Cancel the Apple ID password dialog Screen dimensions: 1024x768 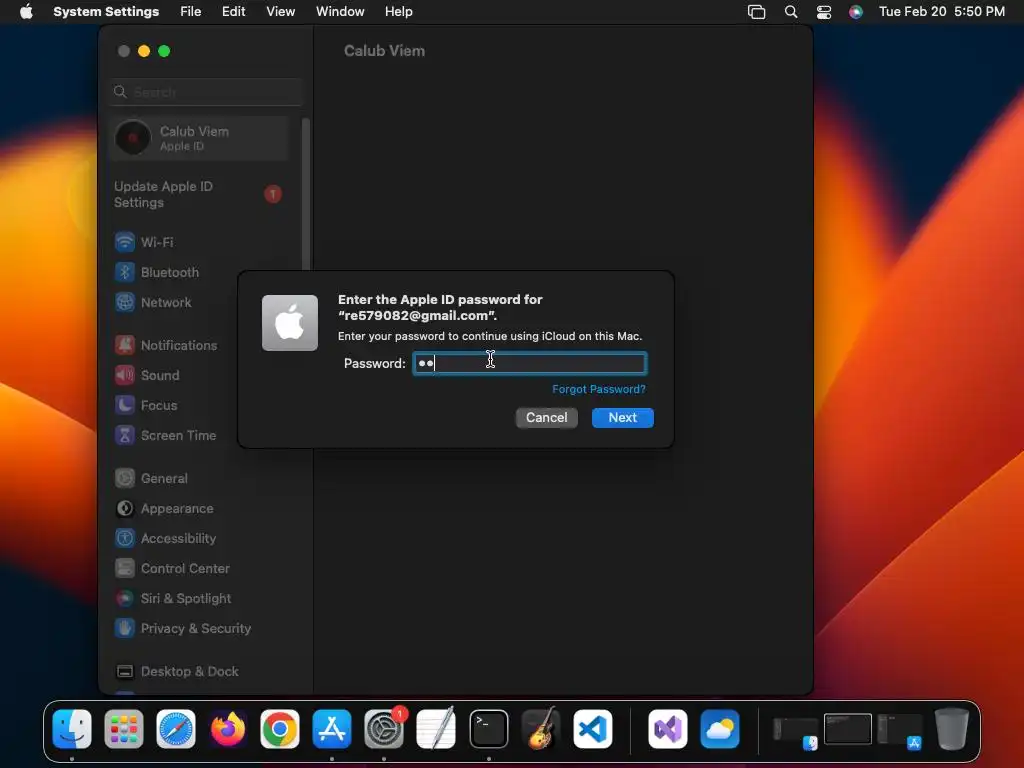(547, 417)
